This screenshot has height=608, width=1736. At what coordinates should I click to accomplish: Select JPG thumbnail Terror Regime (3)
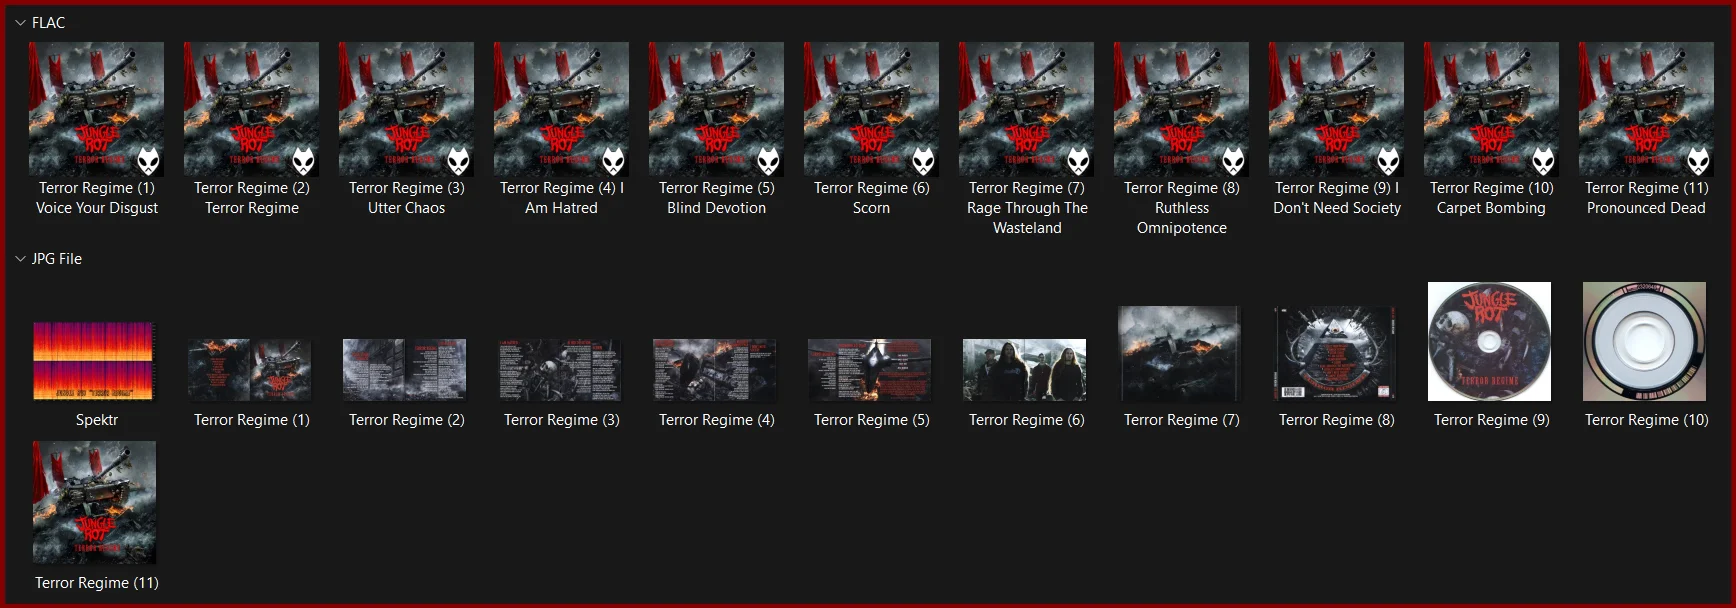click(560, 370)
